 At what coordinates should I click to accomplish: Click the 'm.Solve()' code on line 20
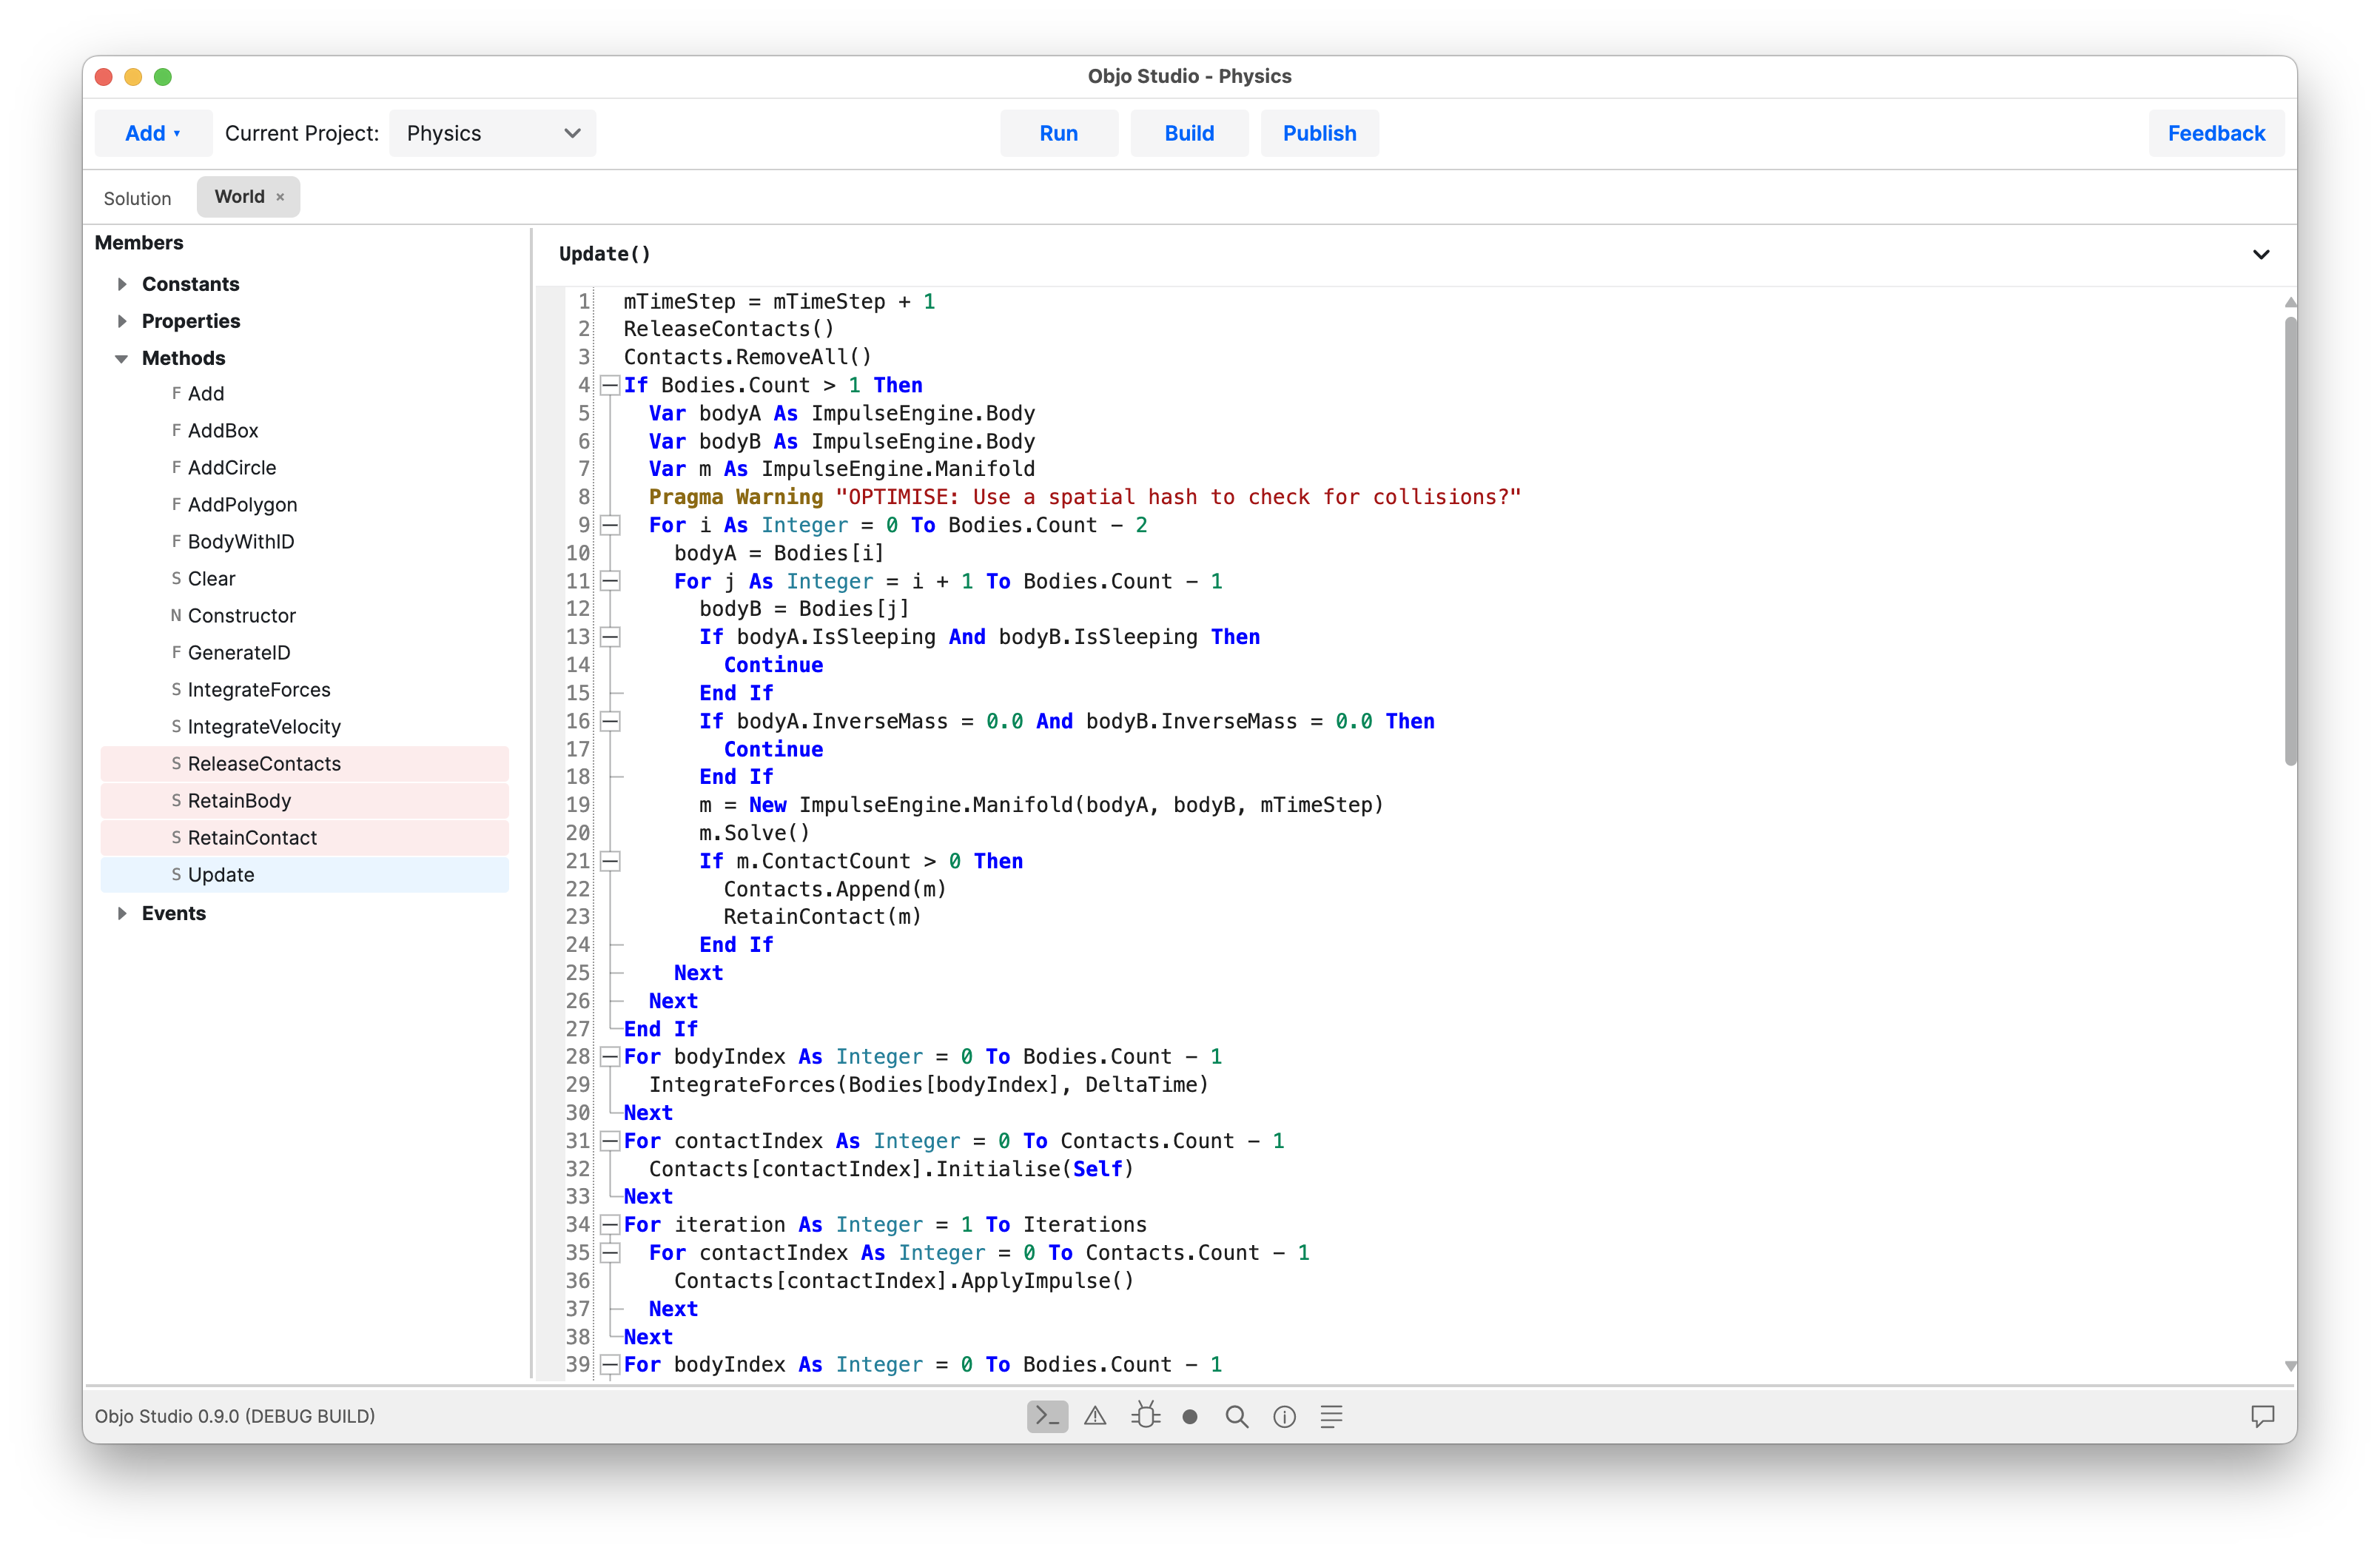click(x=754, y=833)
